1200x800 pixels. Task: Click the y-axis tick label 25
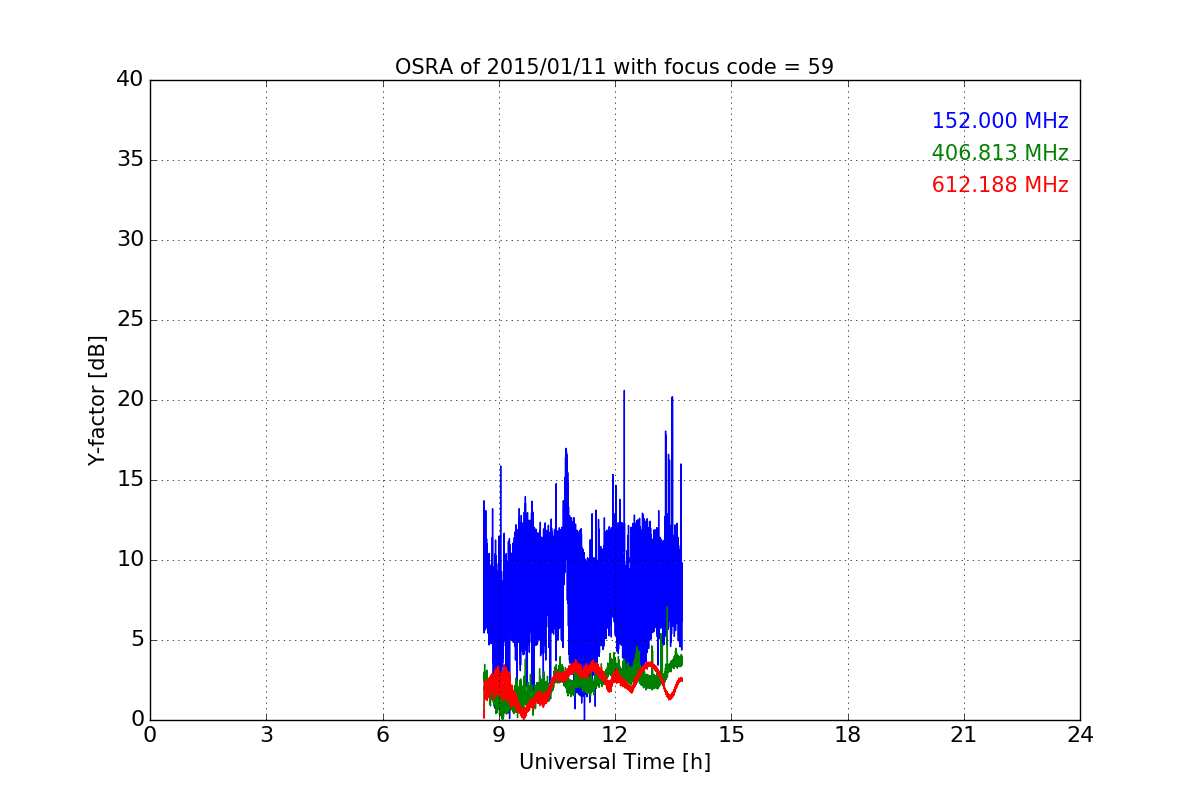130,320
